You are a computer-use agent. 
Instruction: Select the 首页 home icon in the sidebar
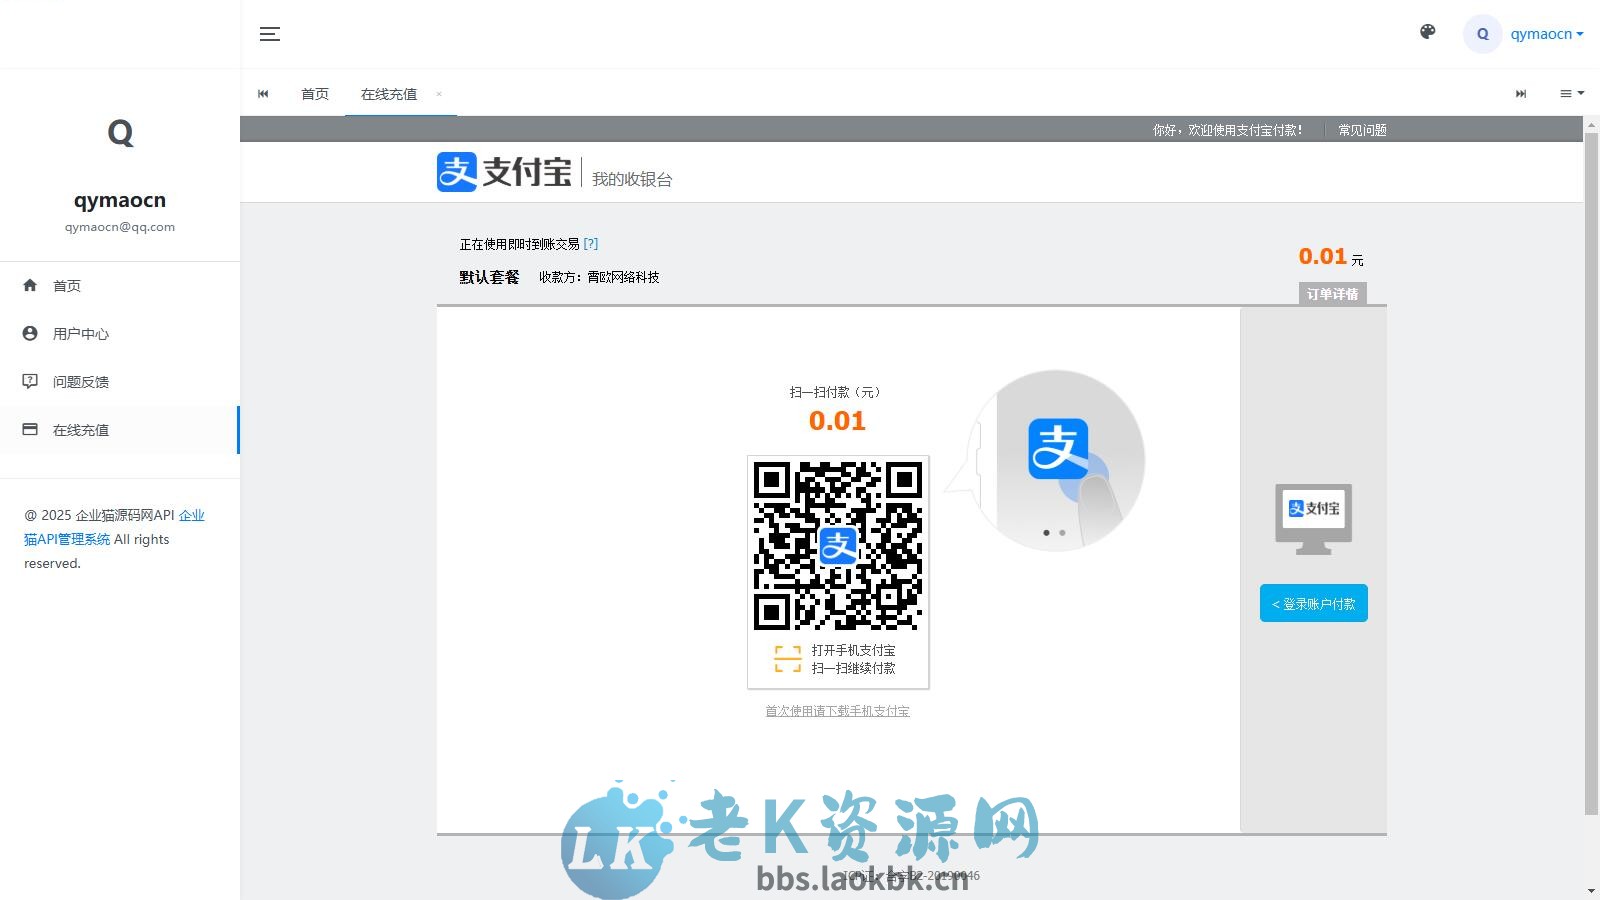coord(30,285)
